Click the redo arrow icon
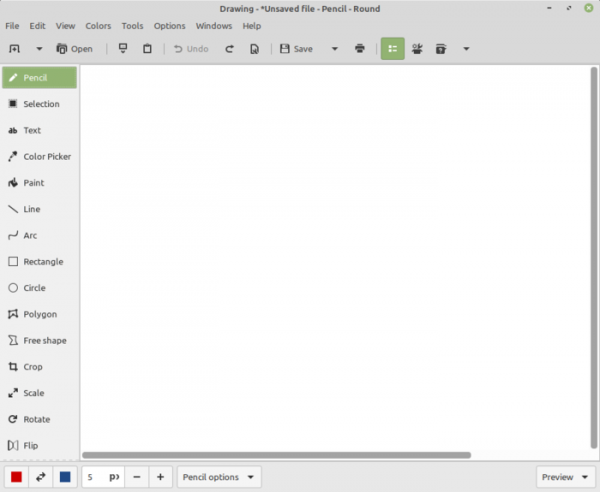The image size is (600, 492). pos(229,49)
